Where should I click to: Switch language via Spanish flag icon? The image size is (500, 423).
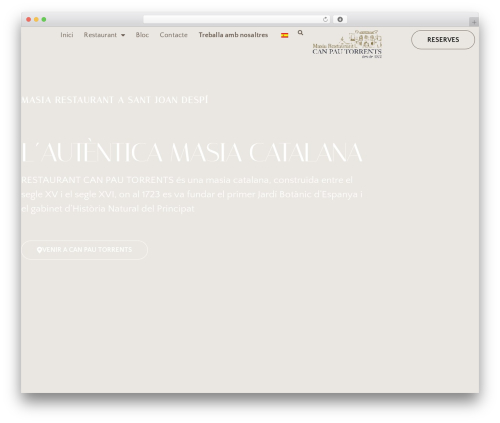coord(284,35)
